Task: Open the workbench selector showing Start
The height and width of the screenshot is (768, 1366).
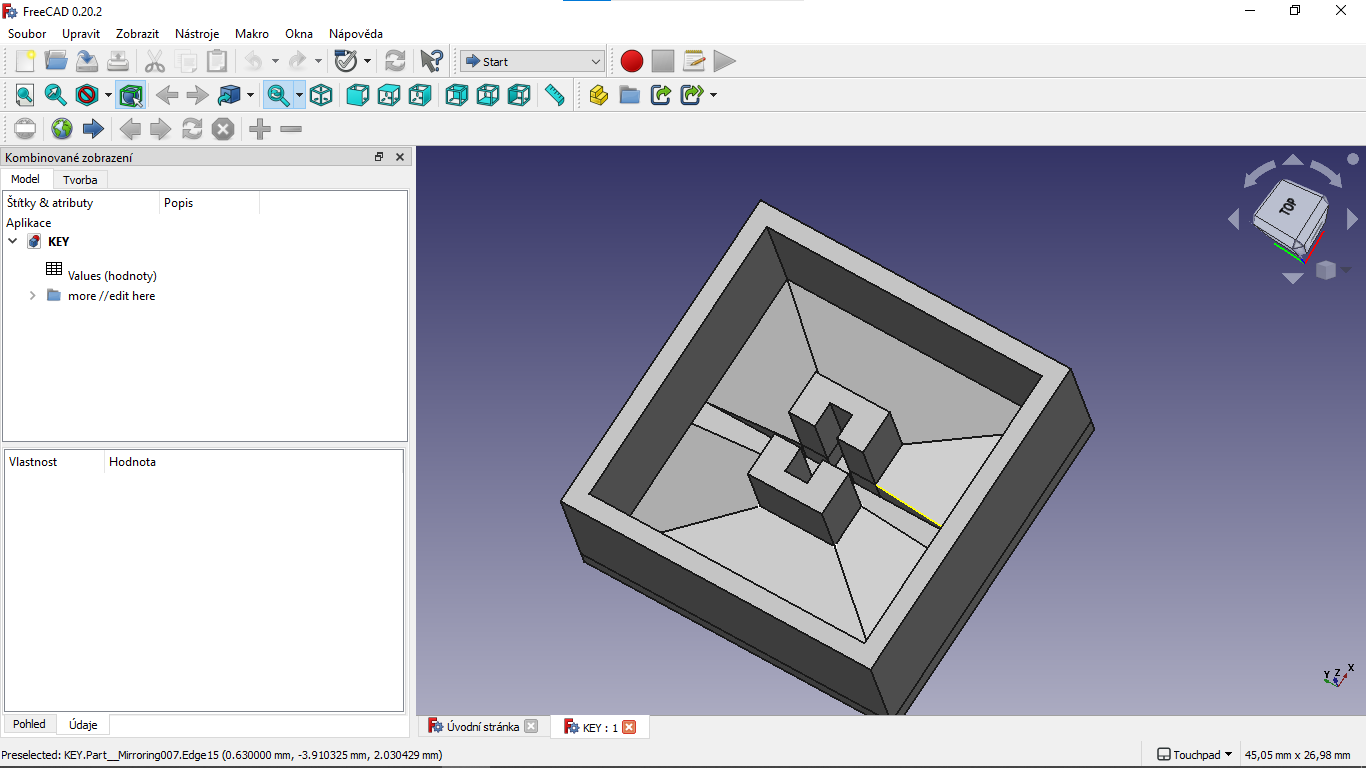Action: pyautogui.click(x=532, y=61)
